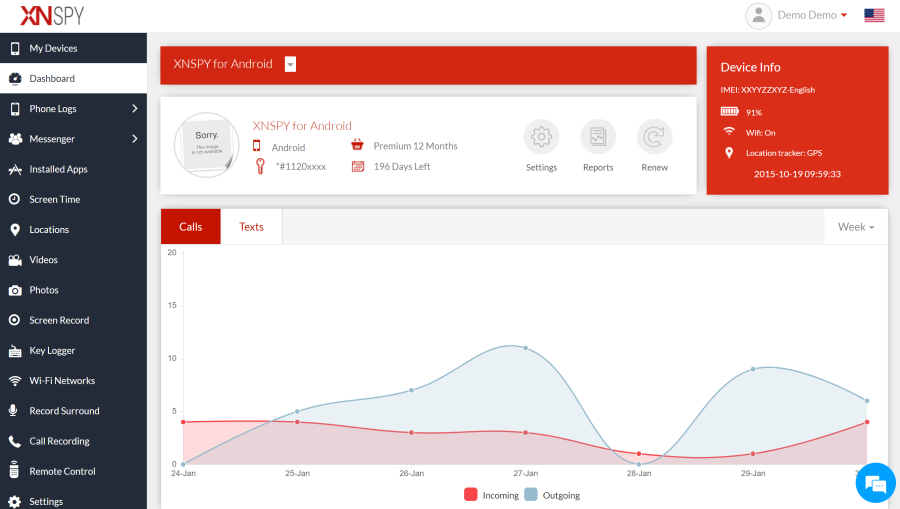Click the '*#1120xxxx' code text

click(x=301, y=166)
